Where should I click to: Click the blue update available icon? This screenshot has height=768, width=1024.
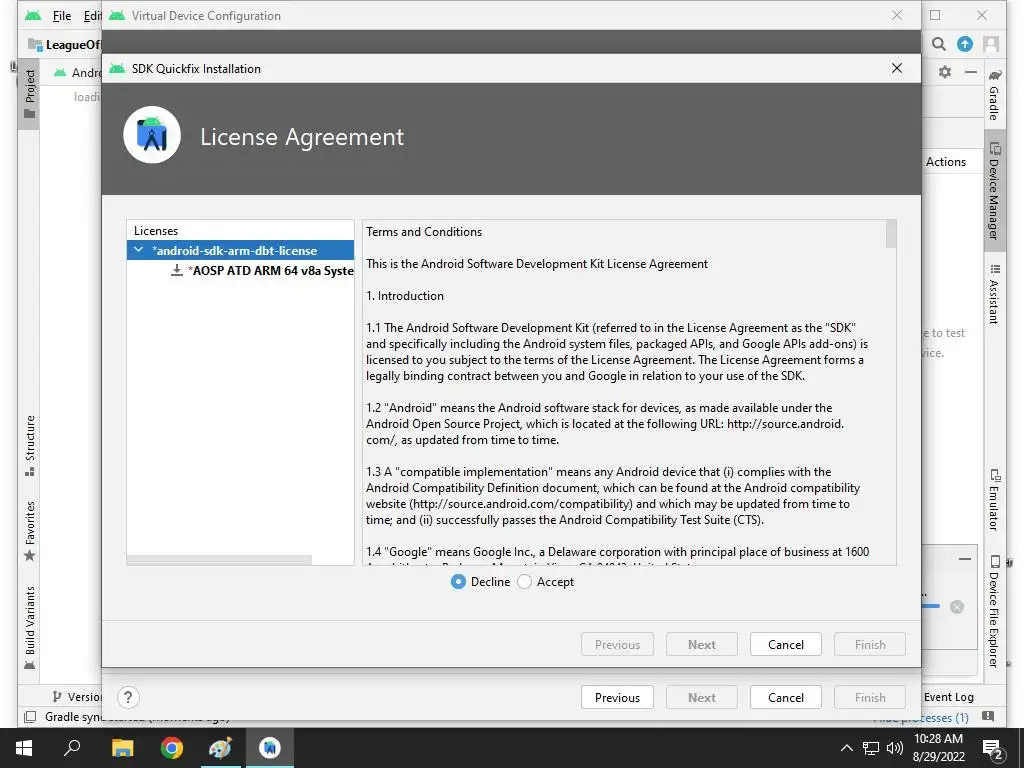click(x=965, y=44)
